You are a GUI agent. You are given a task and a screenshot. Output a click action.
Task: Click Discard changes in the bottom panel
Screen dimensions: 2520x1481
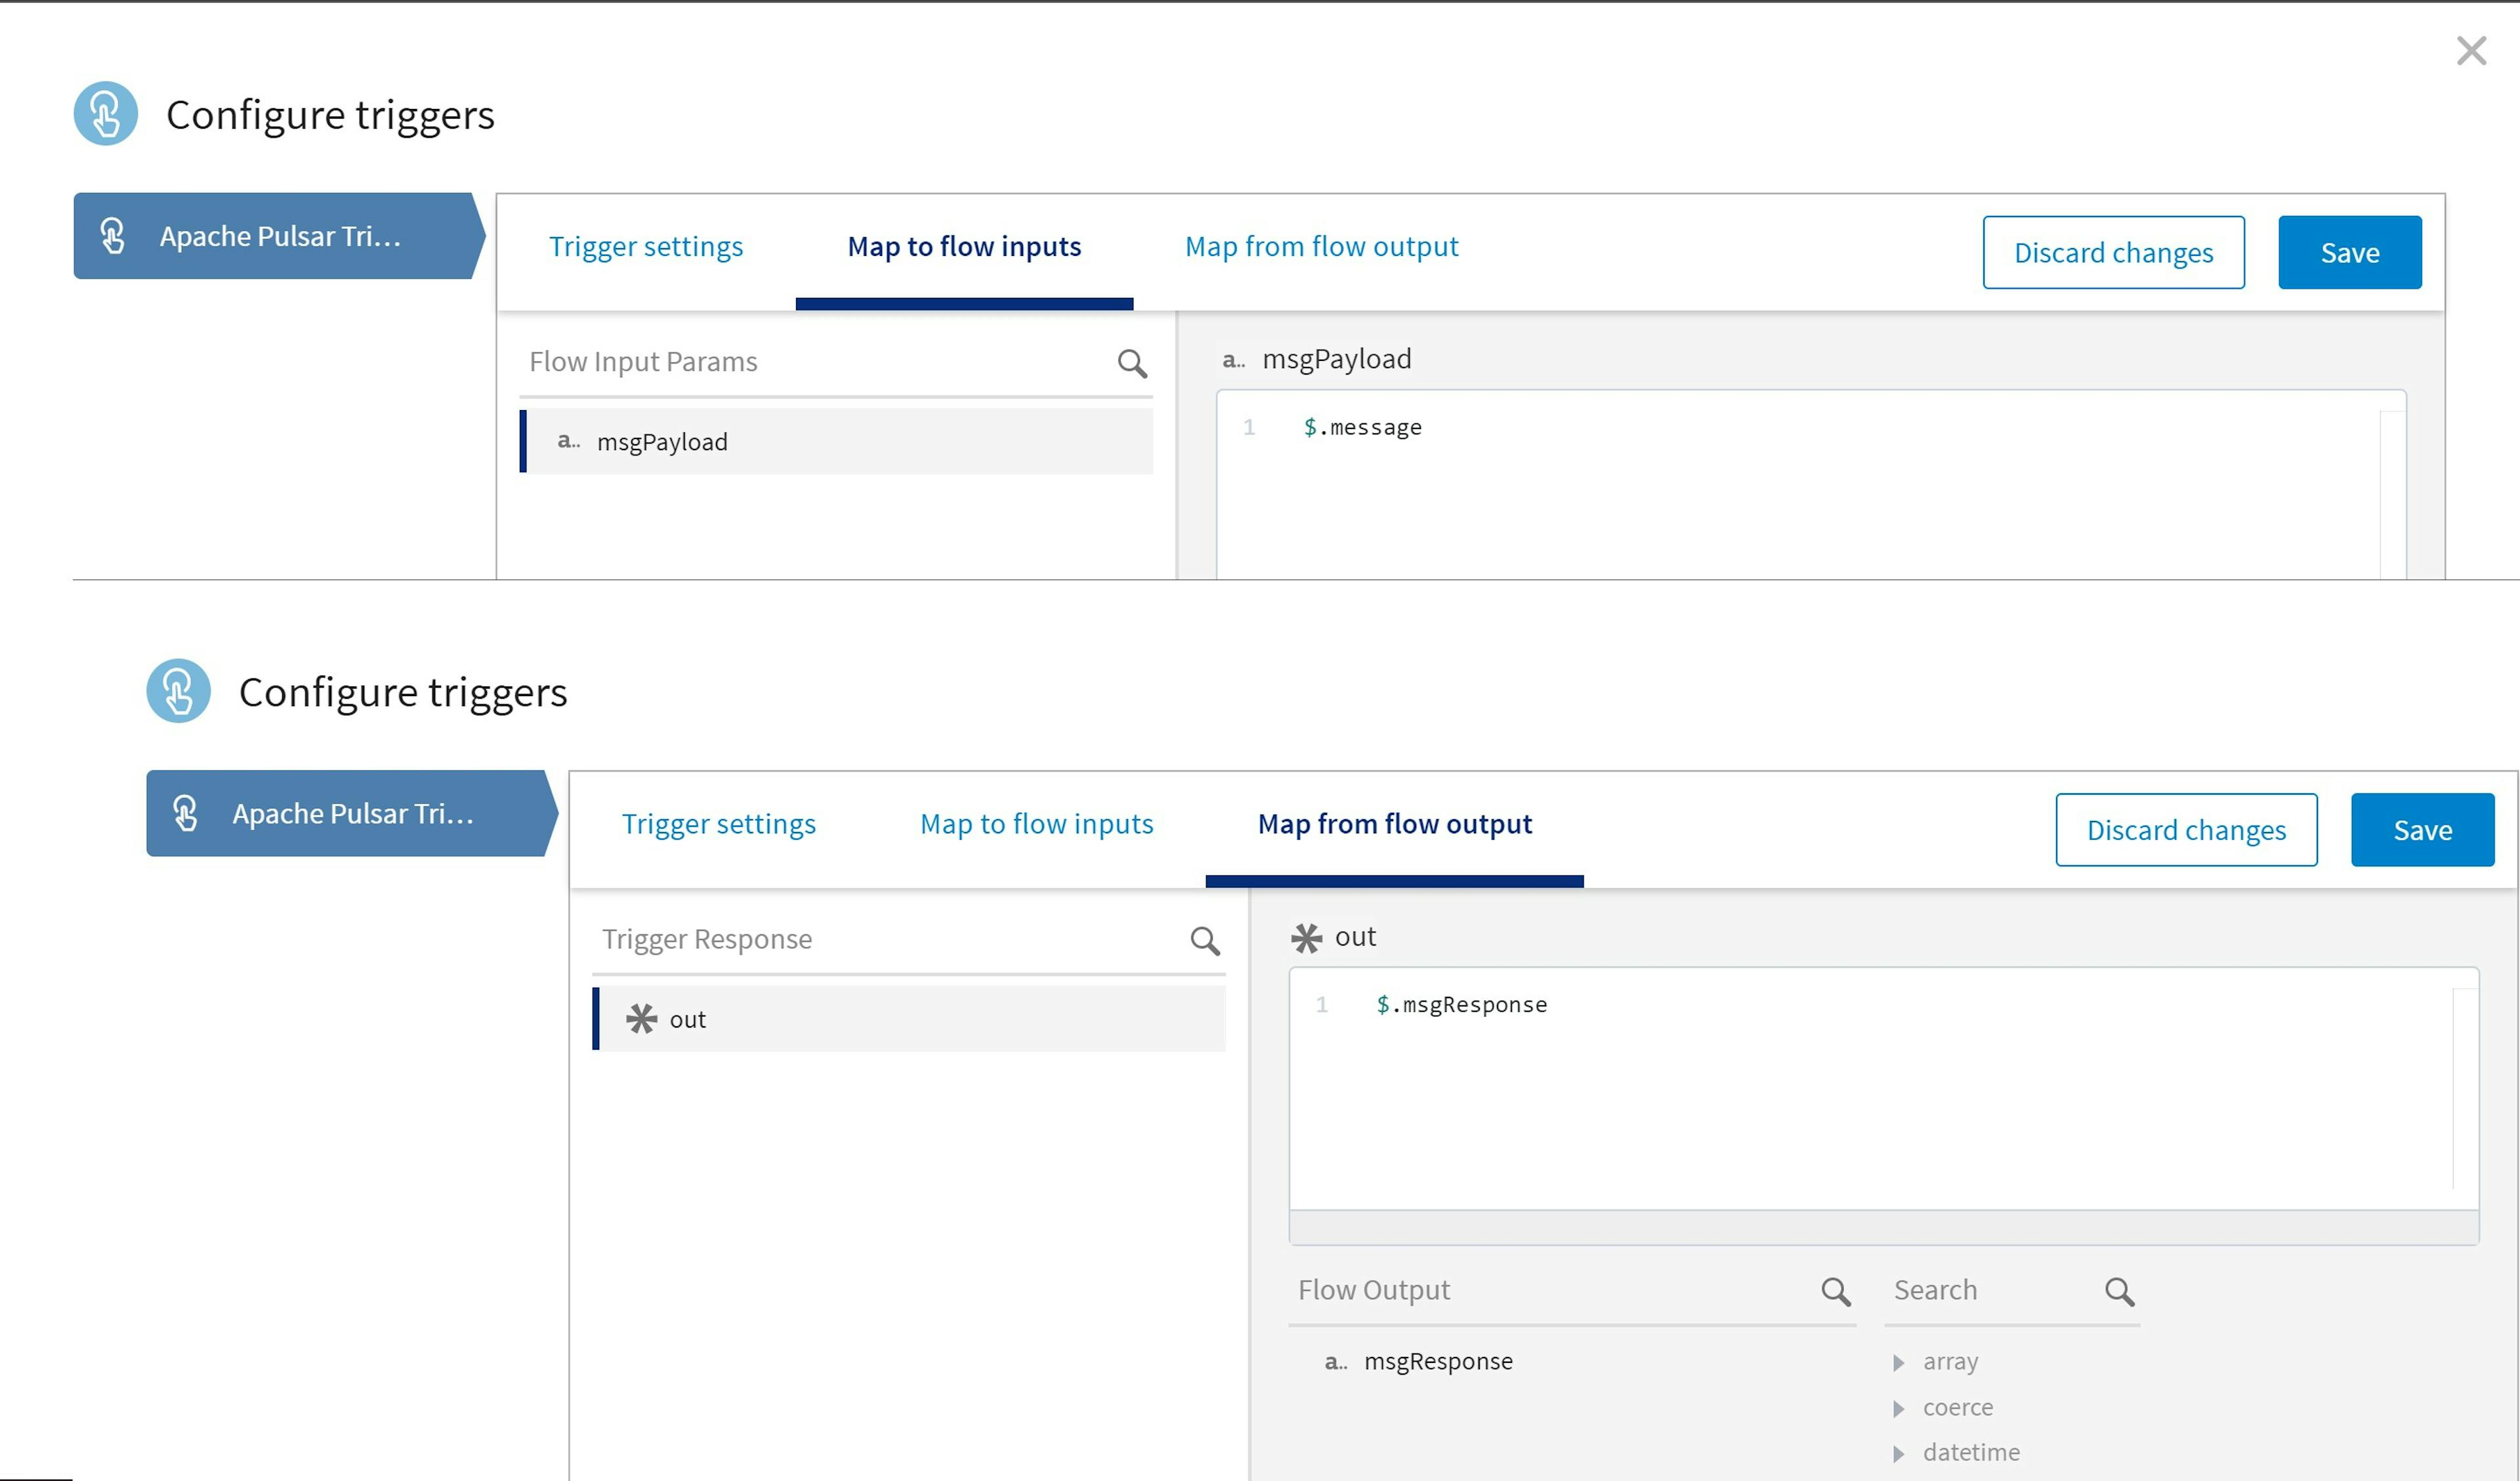pyautogui.click(x=2186, y=829)
